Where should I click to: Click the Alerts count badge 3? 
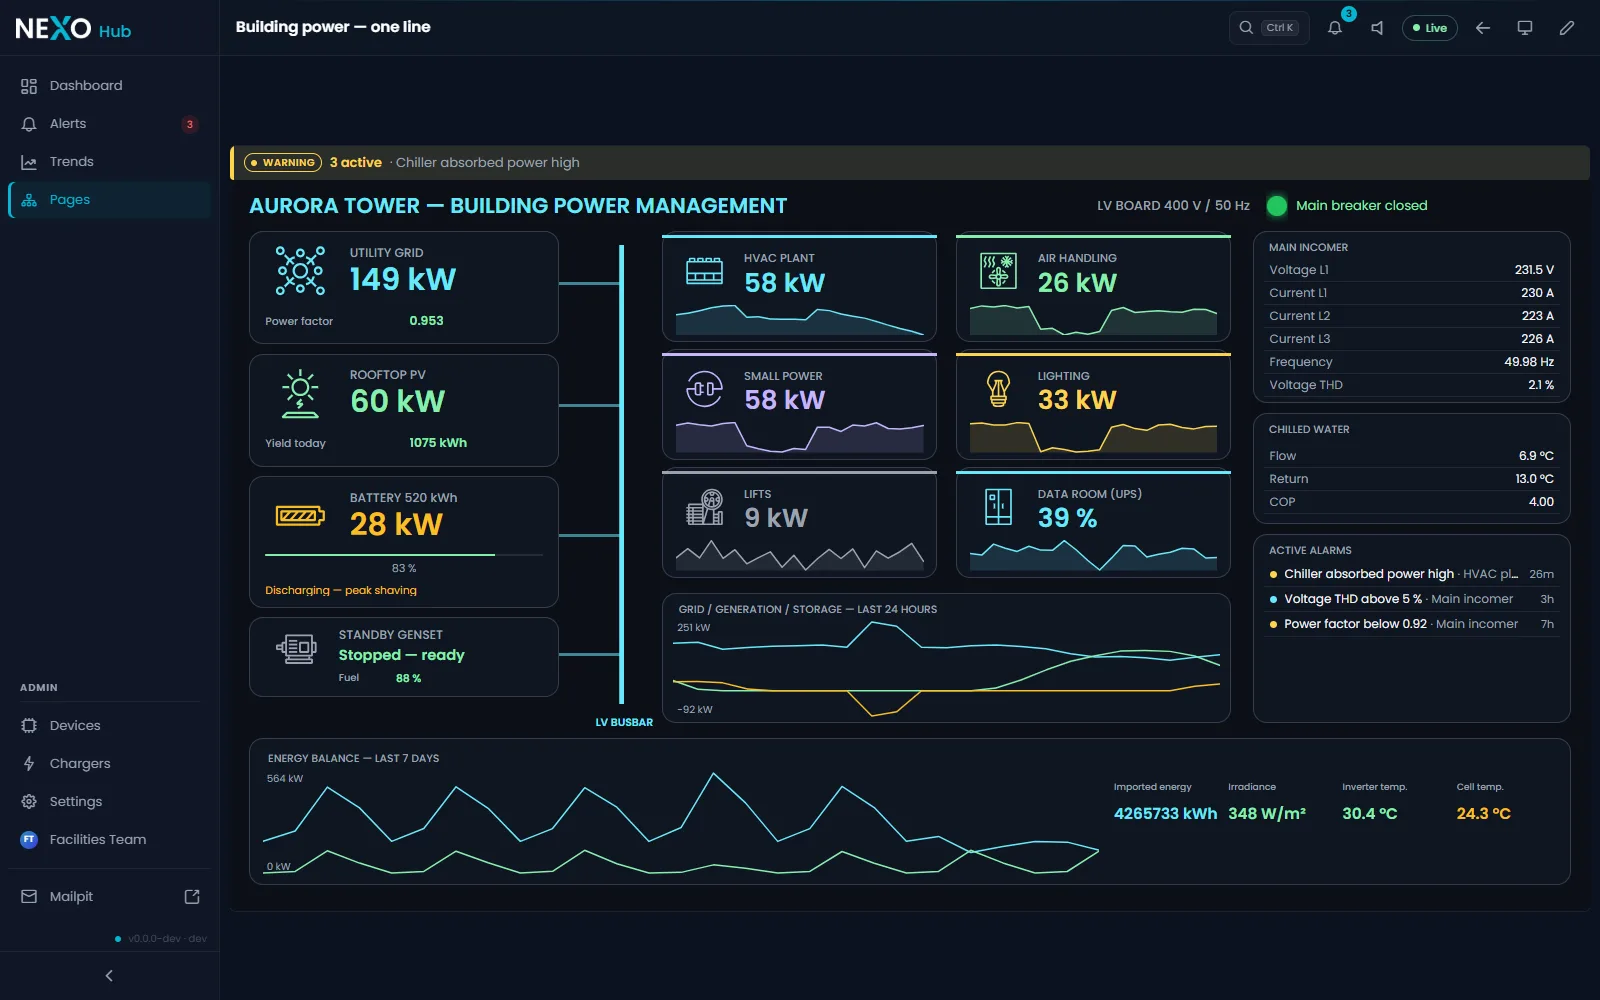(189, 125)
